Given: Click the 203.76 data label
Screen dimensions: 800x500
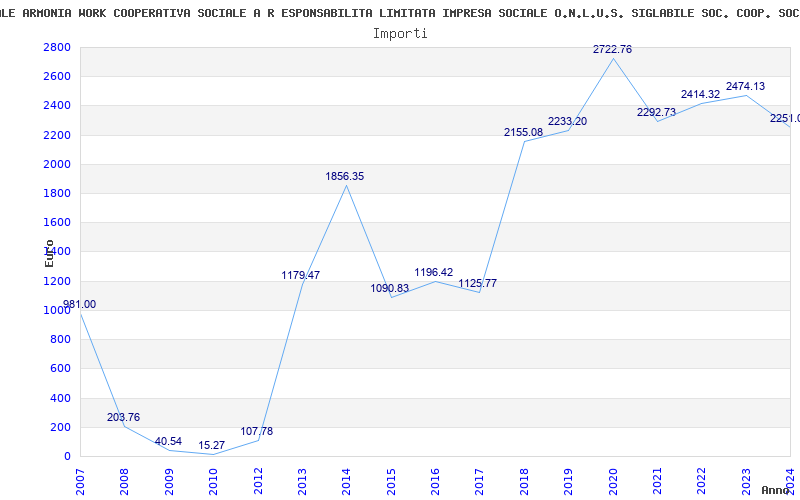Looking at the screenshot, I should (123, 417).
